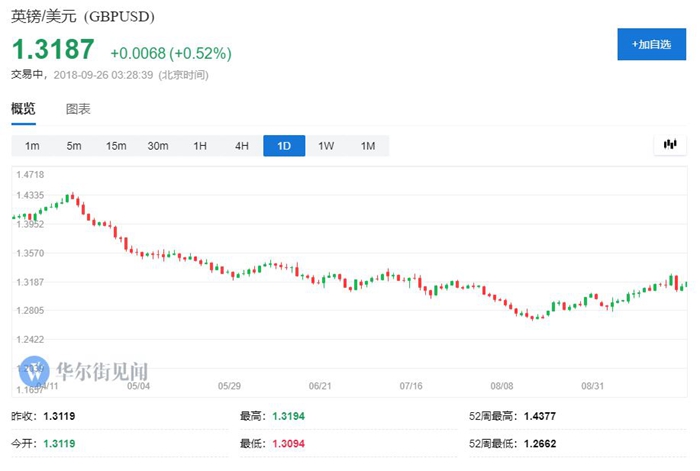Switch to the 概览 overview tab

click(23, 108)
